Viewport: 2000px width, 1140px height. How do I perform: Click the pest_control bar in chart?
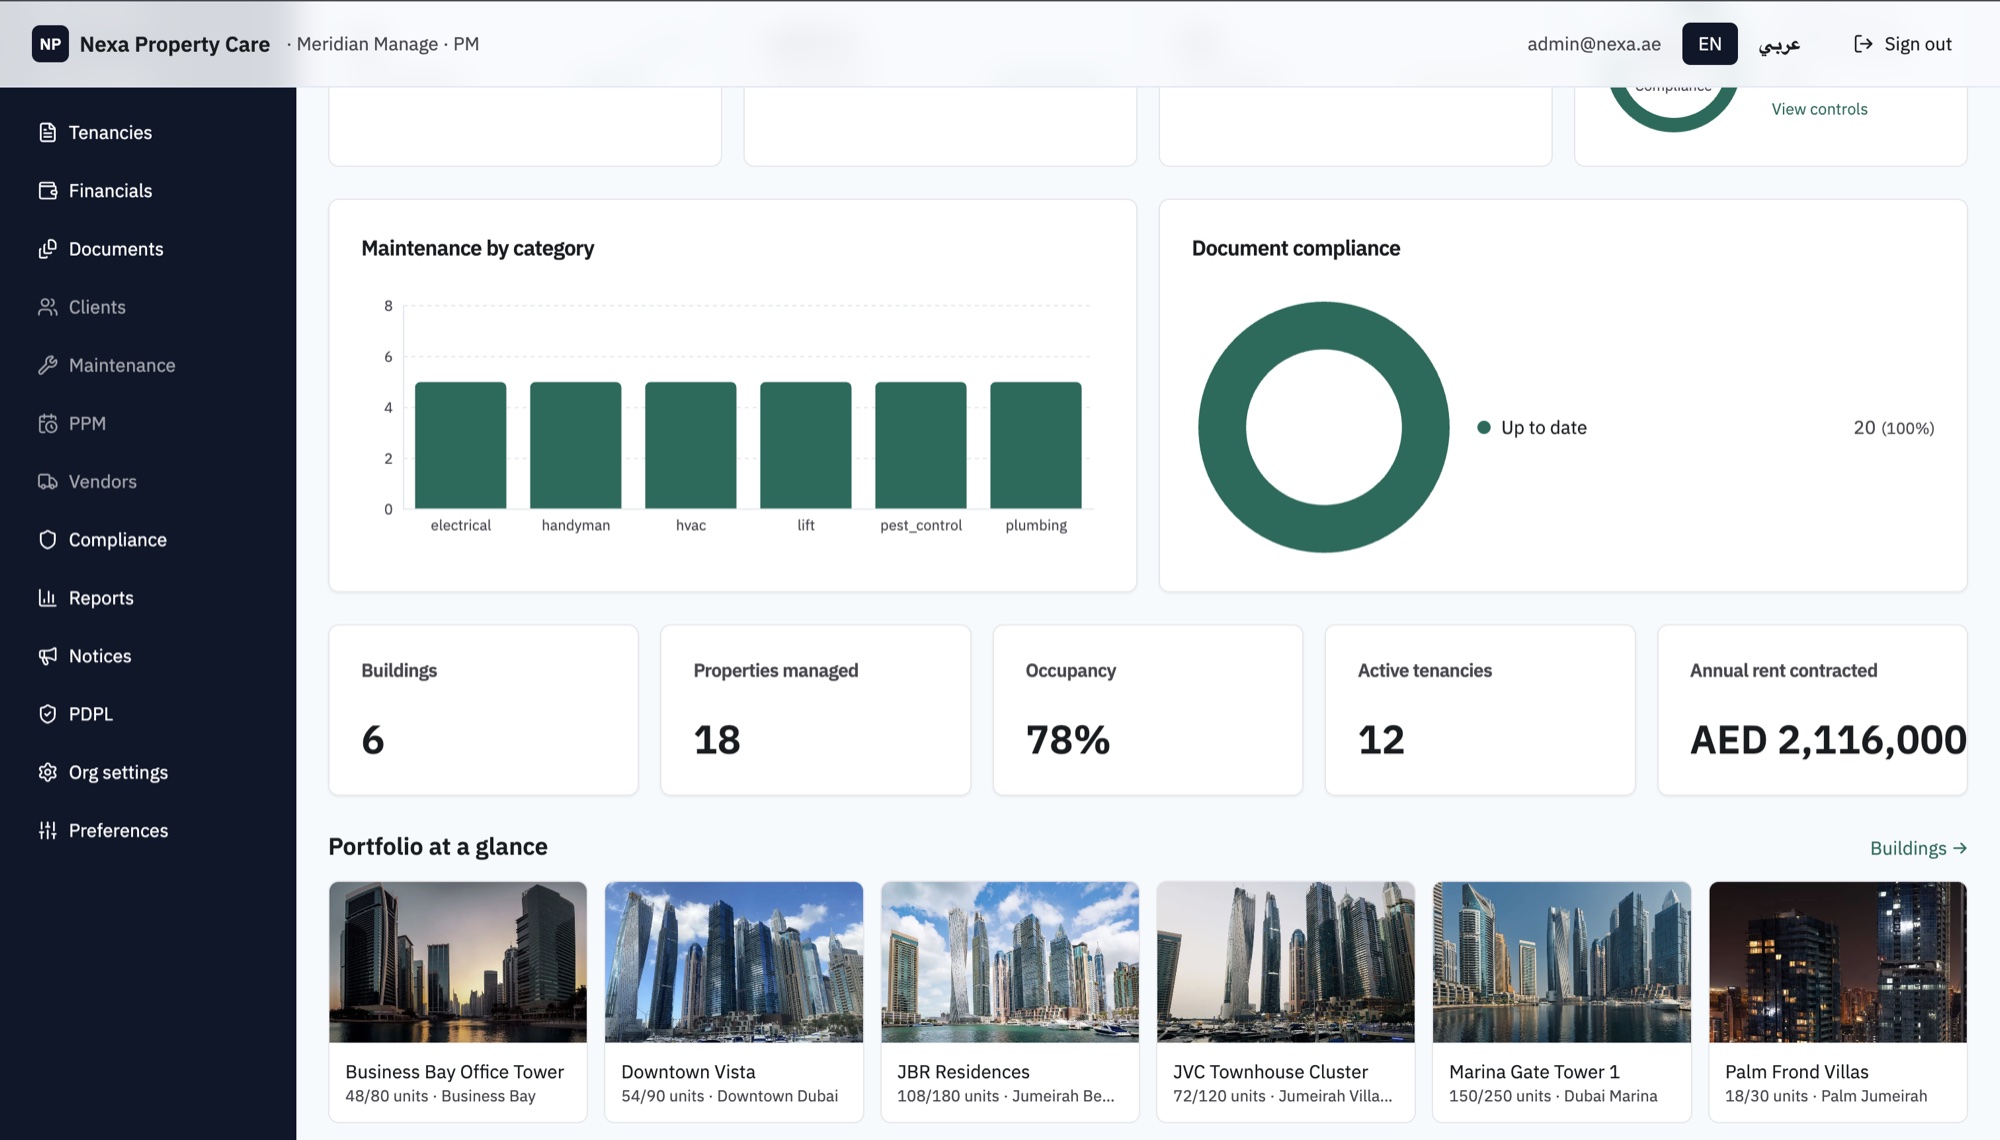tap(920, 445)
